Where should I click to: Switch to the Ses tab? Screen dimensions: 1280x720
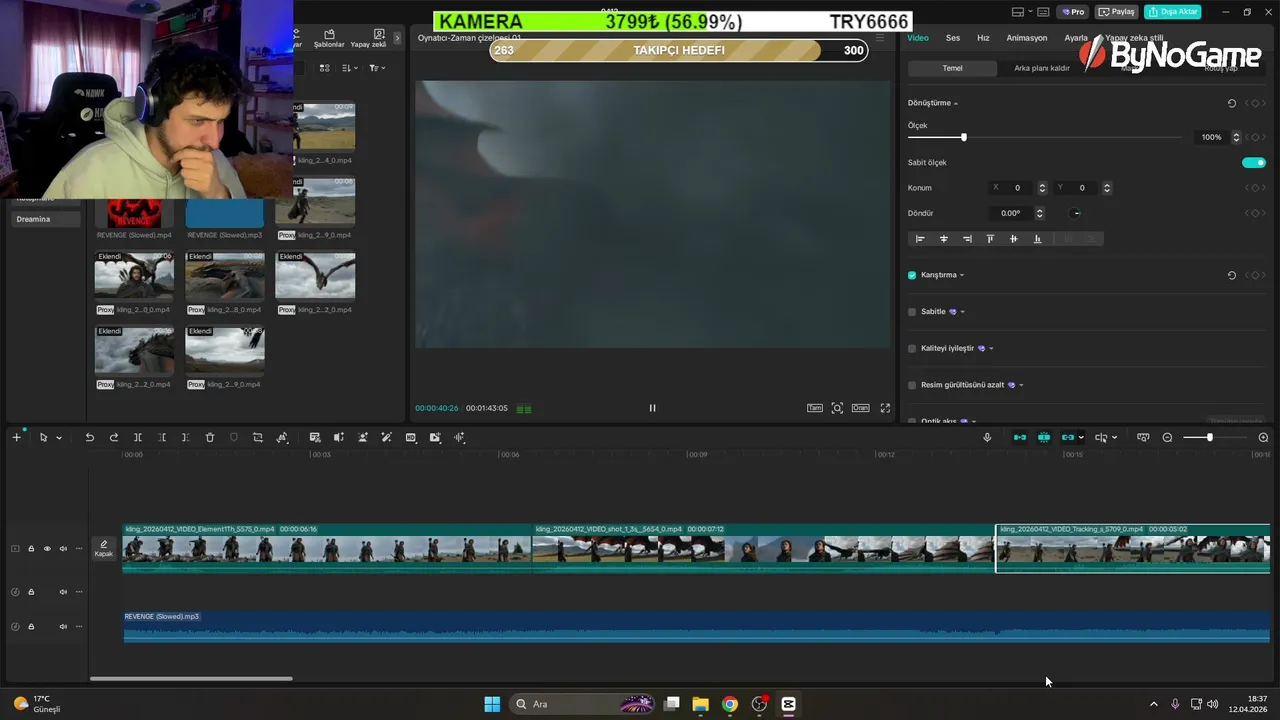953,38
